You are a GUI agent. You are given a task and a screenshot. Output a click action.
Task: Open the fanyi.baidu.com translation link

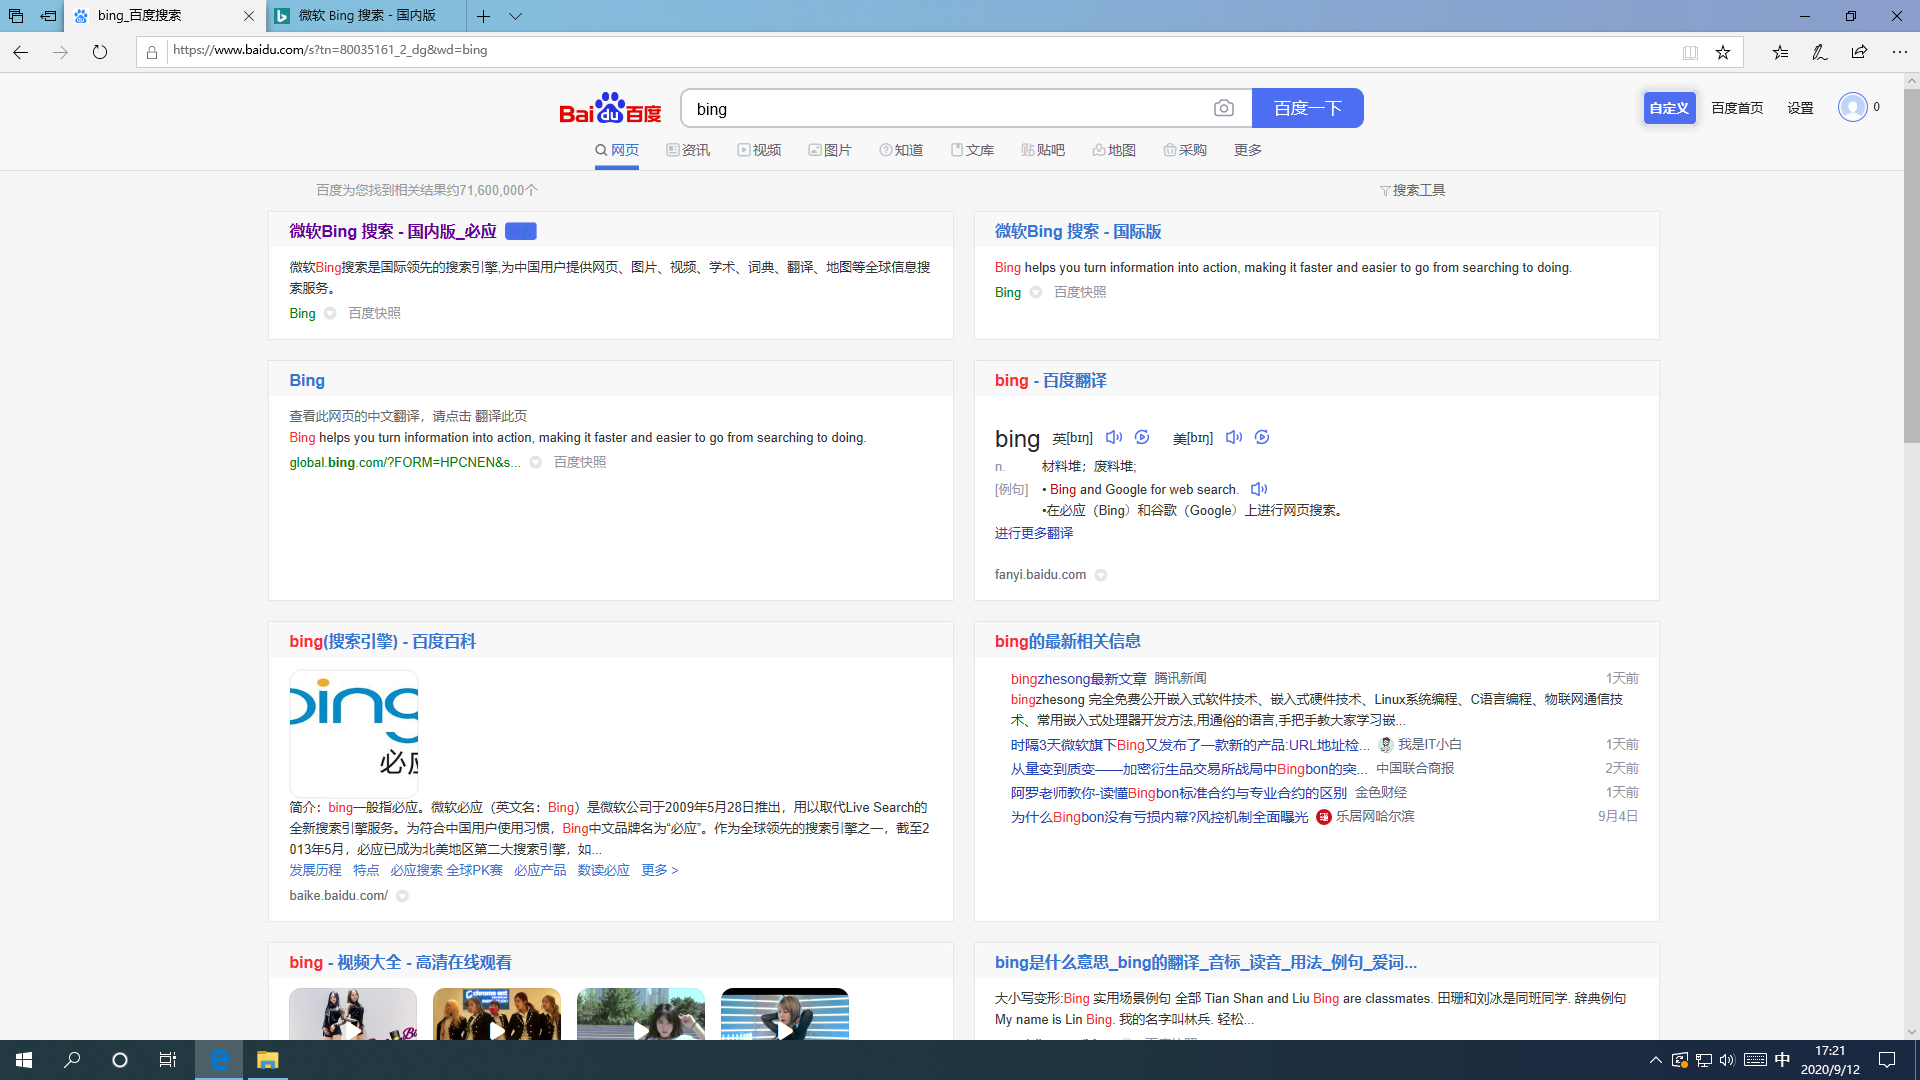point(1039,574)
